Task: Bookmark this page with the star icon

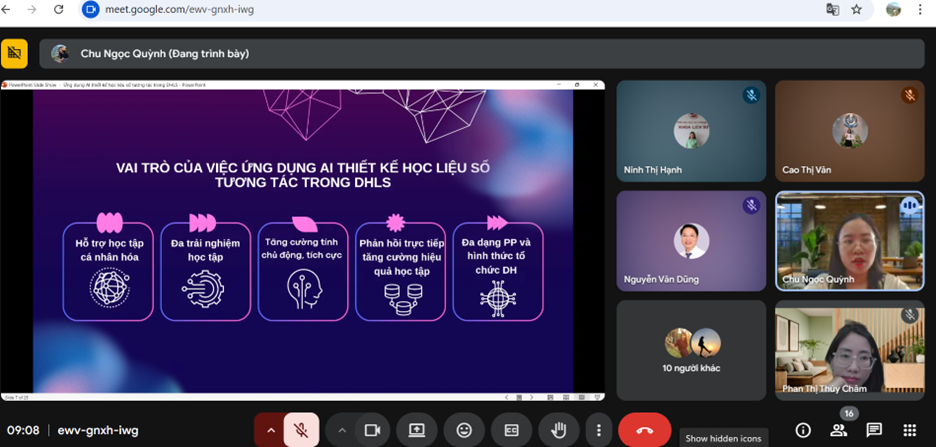Action: 857,9
